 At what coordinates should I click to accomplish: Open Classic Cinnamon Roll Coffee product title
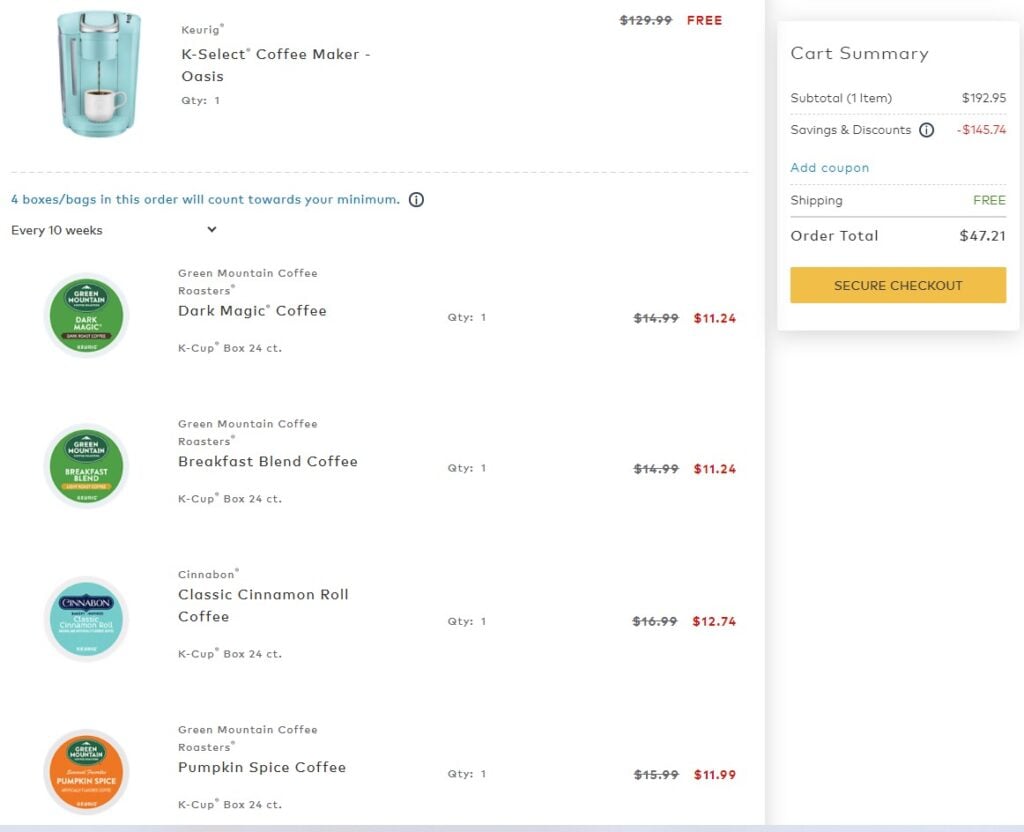click(x=263, y=605)
